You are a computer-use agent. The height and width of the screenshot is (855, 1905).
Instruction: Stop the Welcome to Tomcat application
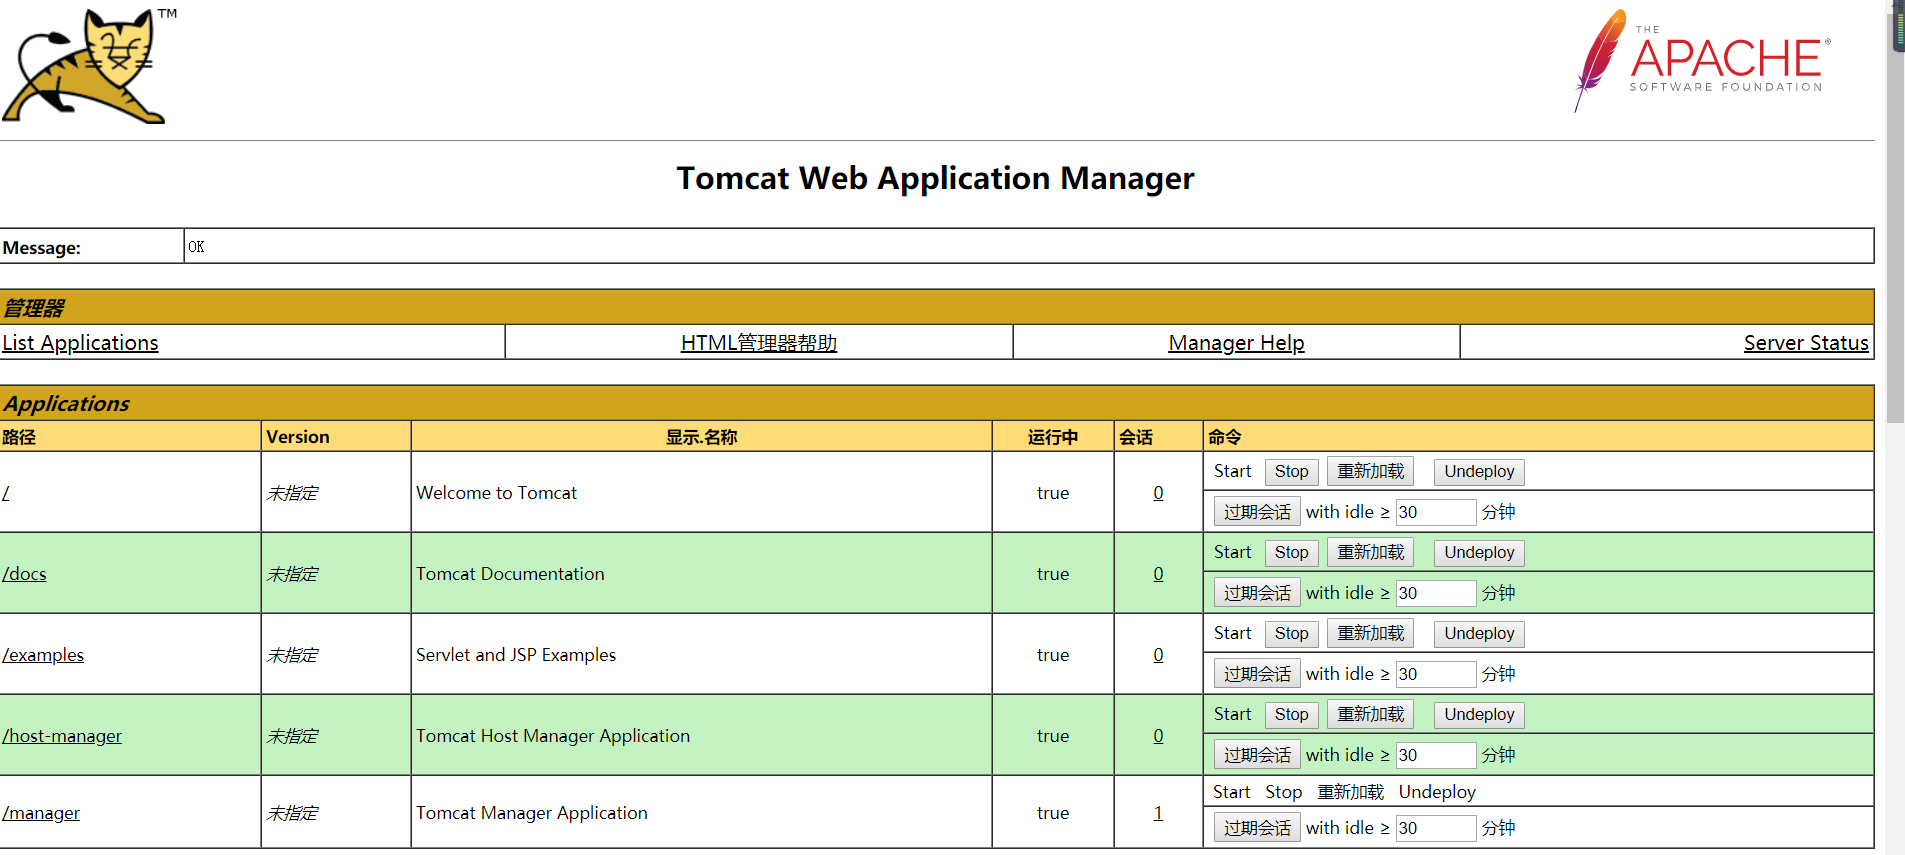point(1291,472)
